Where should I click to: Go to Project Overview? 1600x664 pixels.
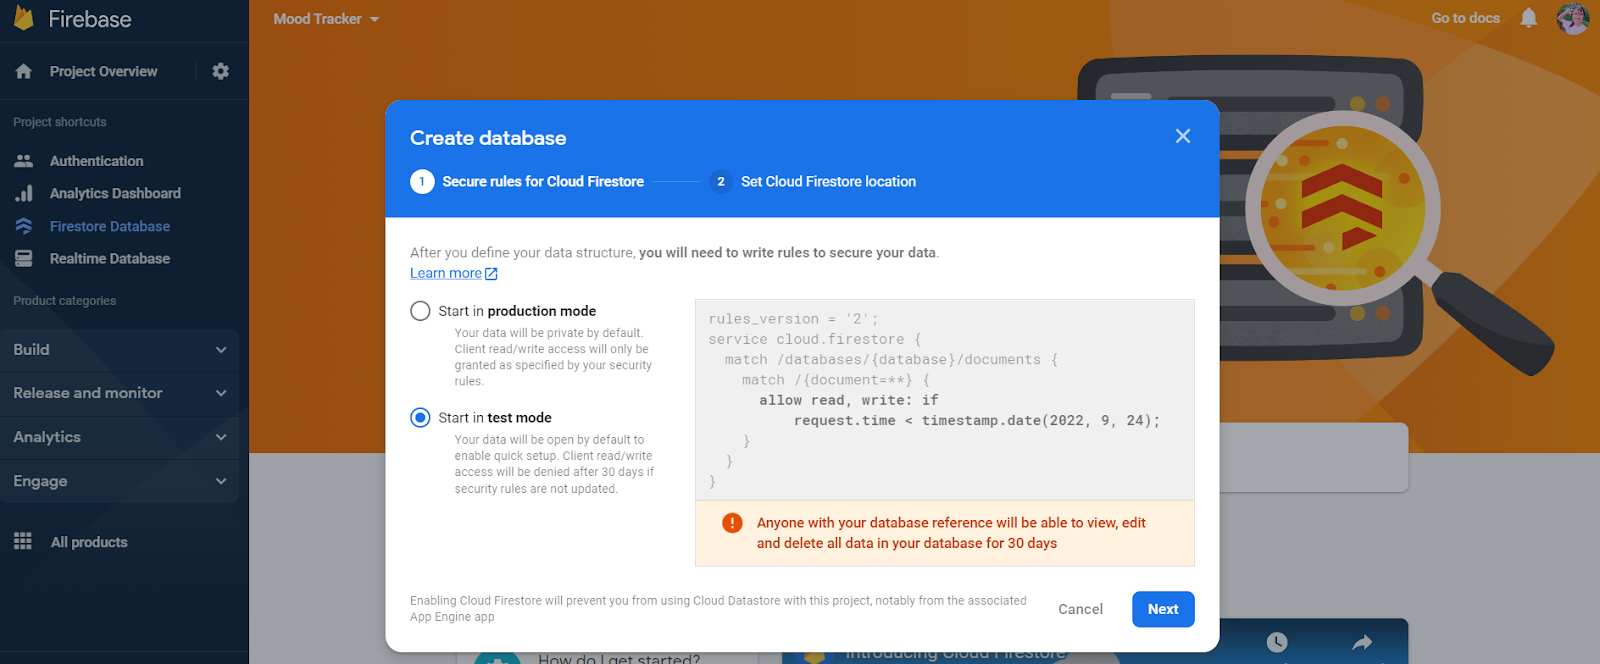click(x=103, y=71)
